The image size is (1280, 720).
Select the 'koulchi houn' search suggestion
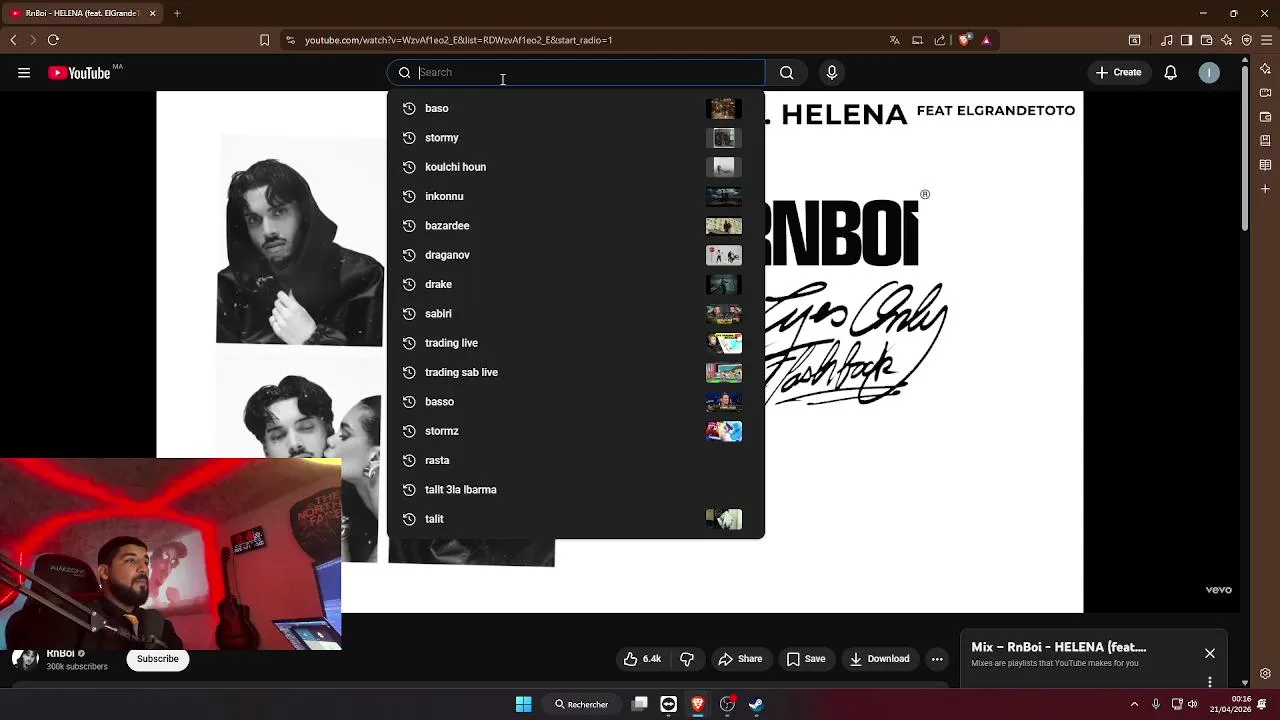click(576, 167)
